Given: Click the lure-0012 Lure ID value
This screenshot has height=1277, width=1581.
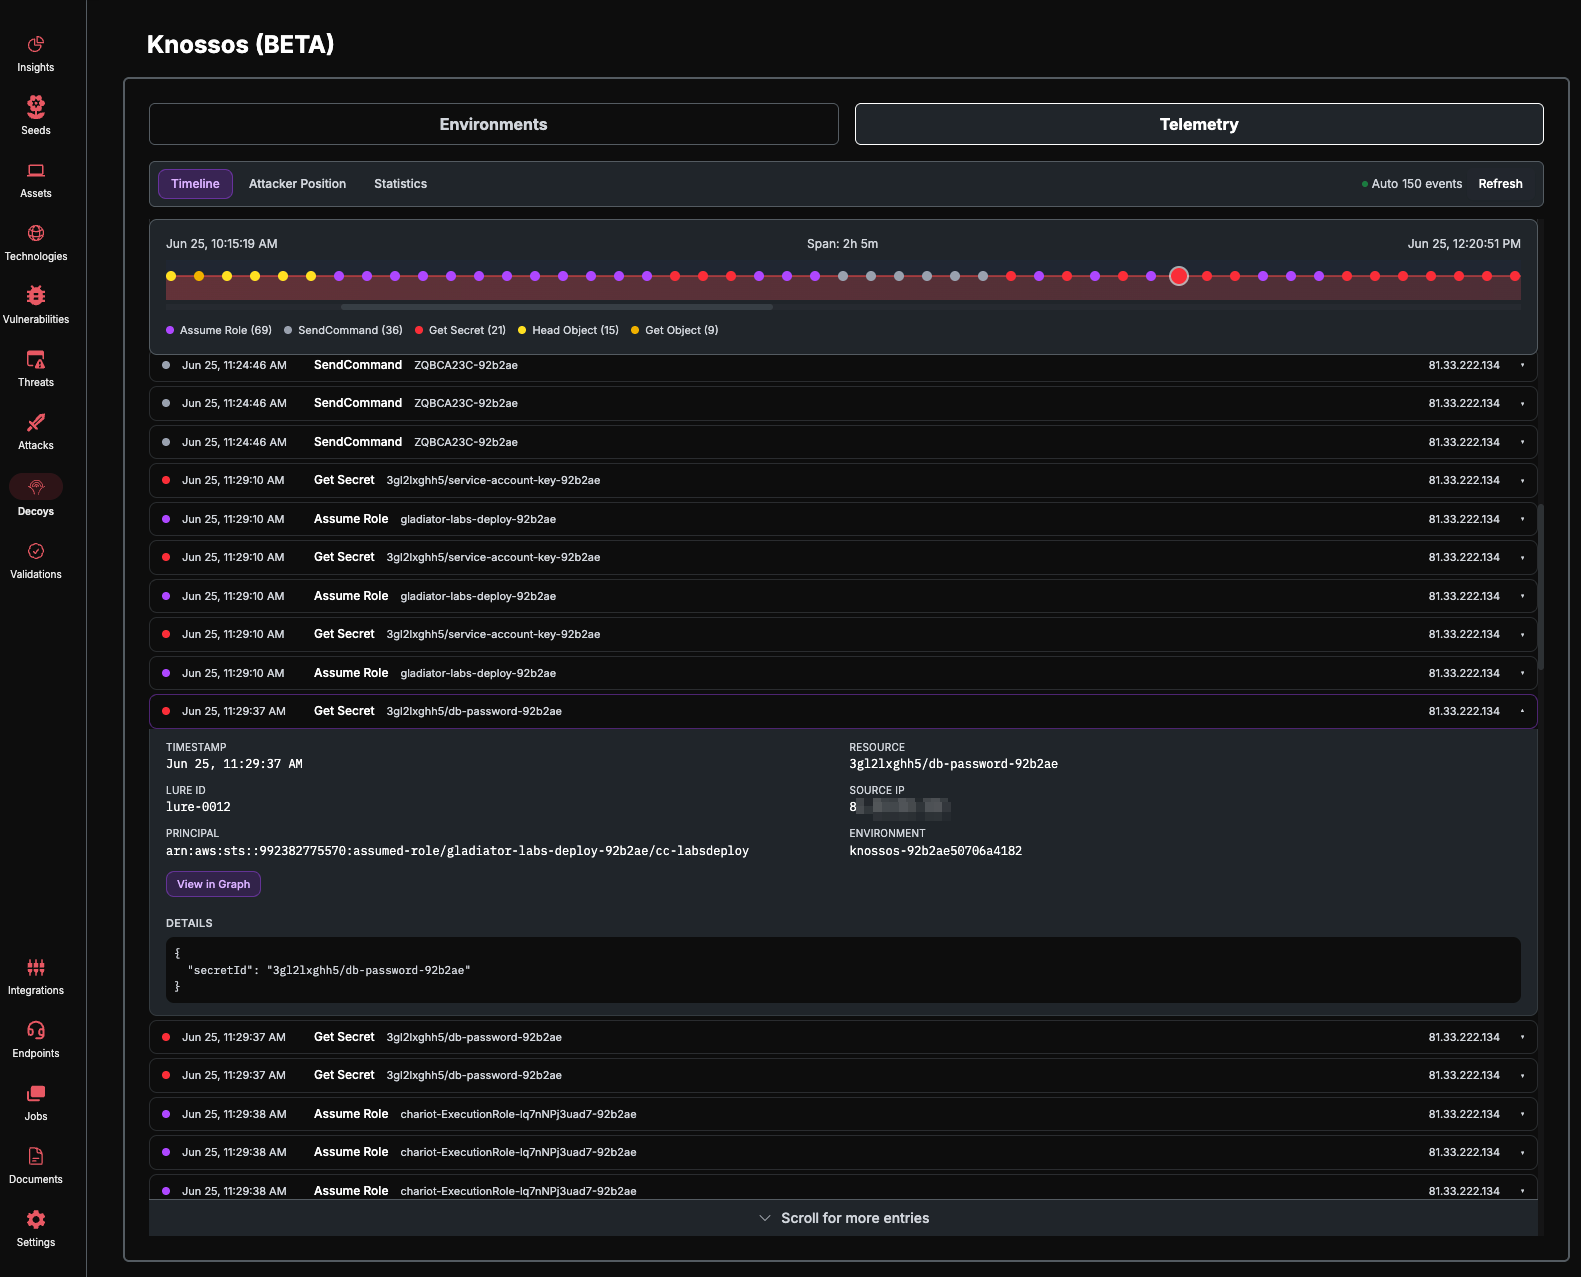Looking at the screenshot, I should pos(198,807).
